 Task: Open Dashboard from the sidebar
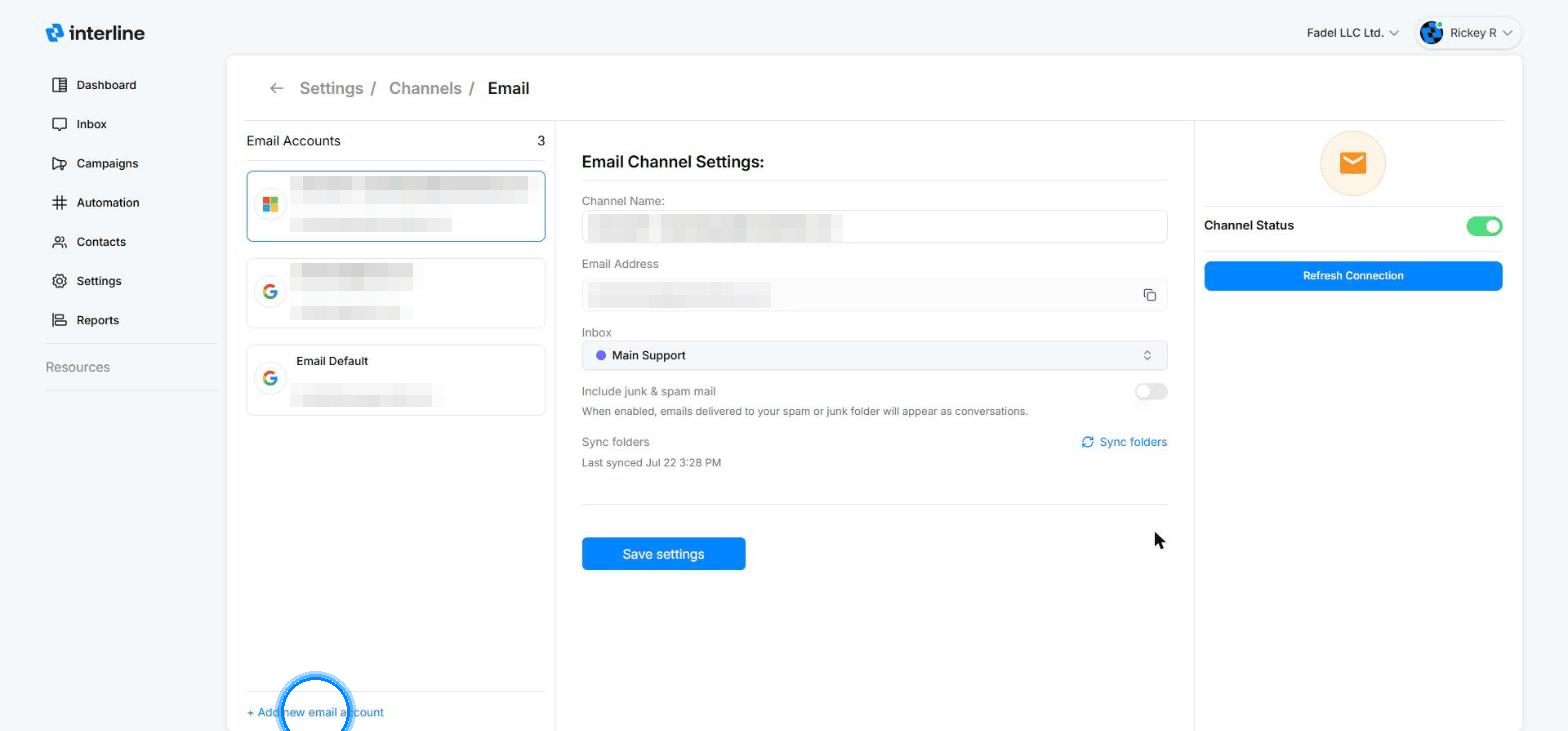click(x=106, y=85)
